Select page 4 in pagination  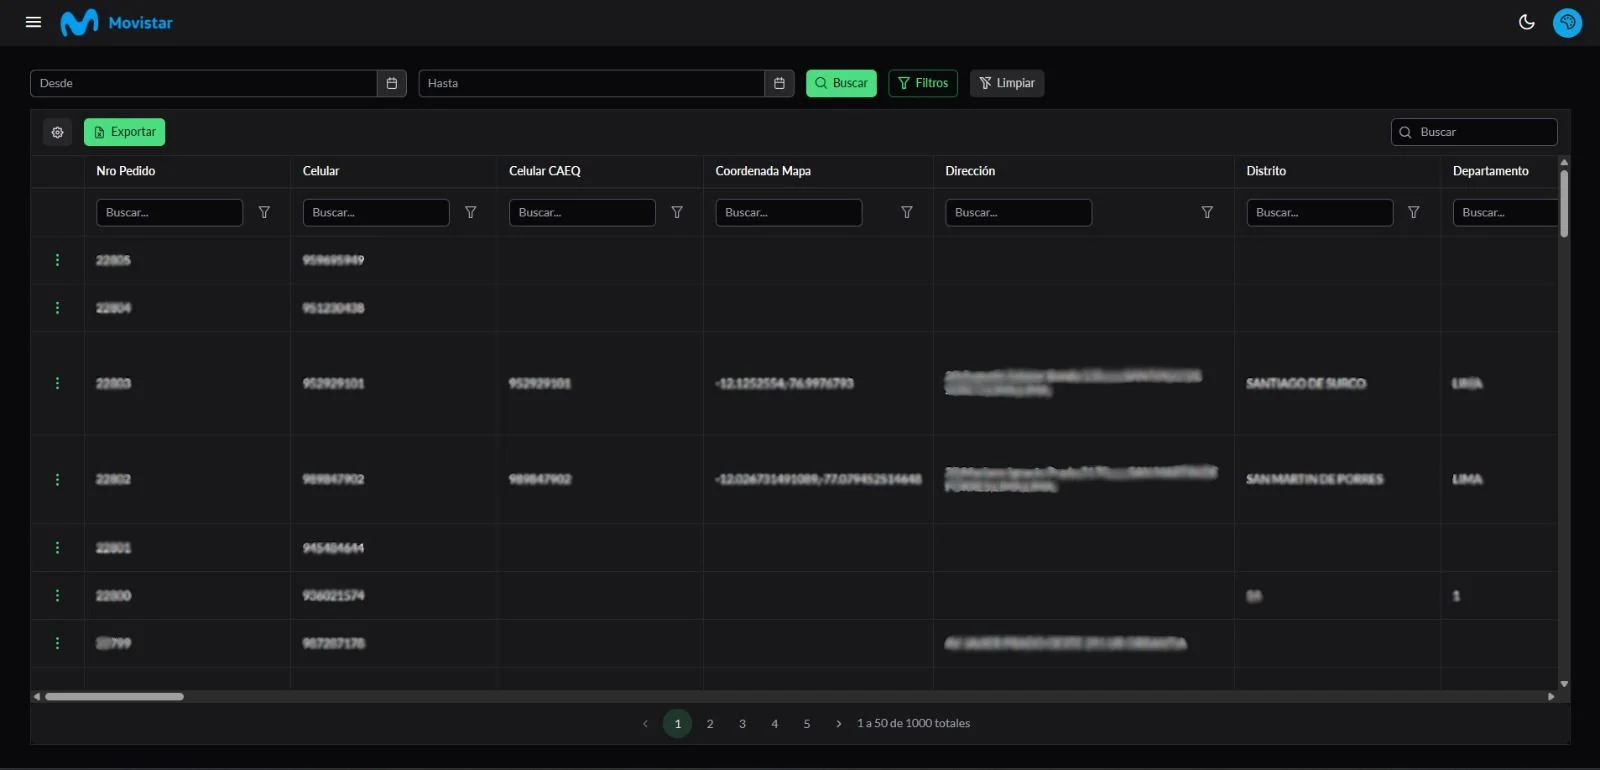pos(774,723)
